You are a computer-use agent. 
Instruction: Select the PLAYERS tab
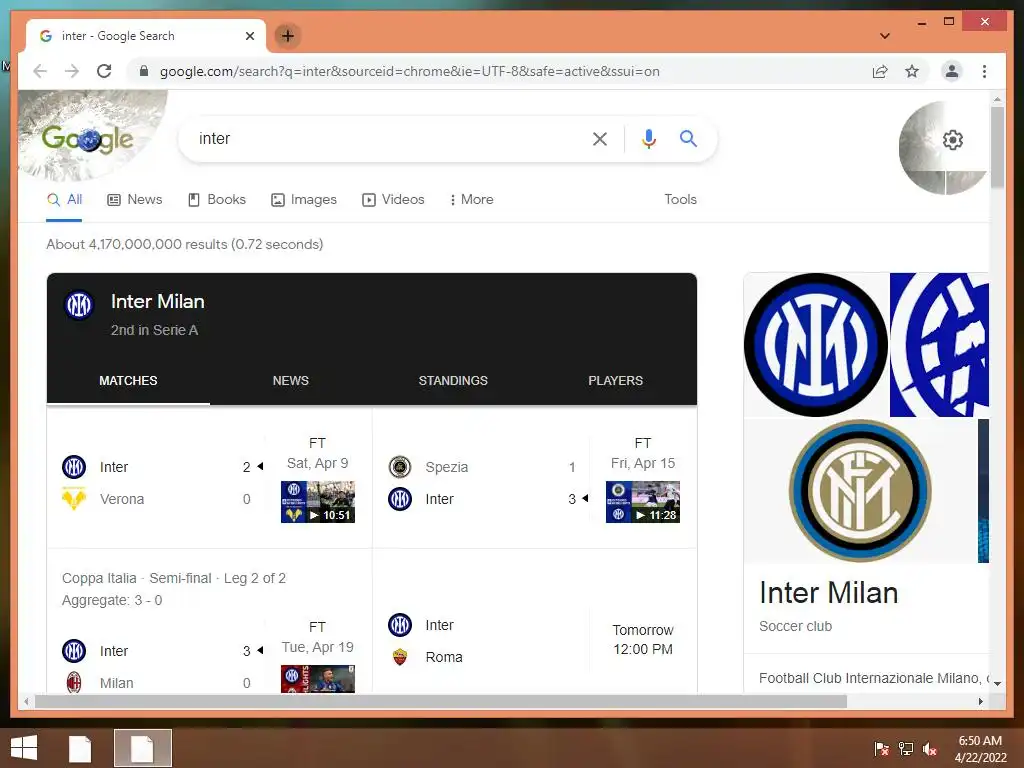click(x=615, y=381)
